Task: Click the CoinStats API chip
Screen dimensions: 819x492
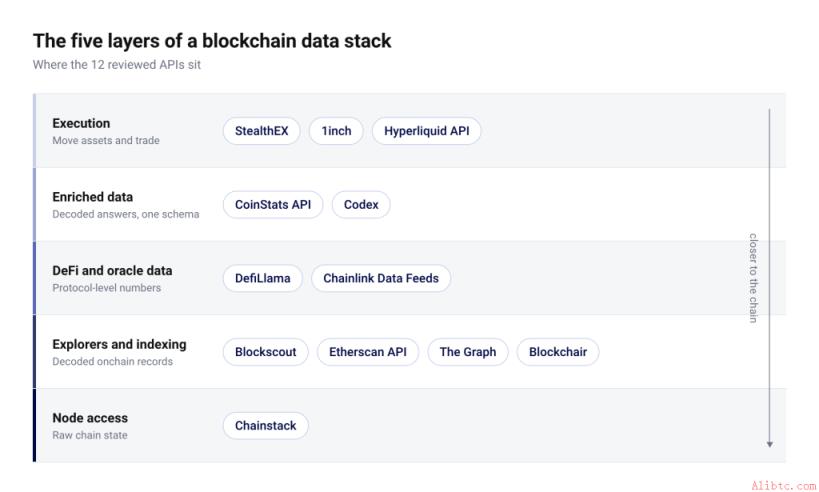Action: pyautogui.click(x=273, y=205)
